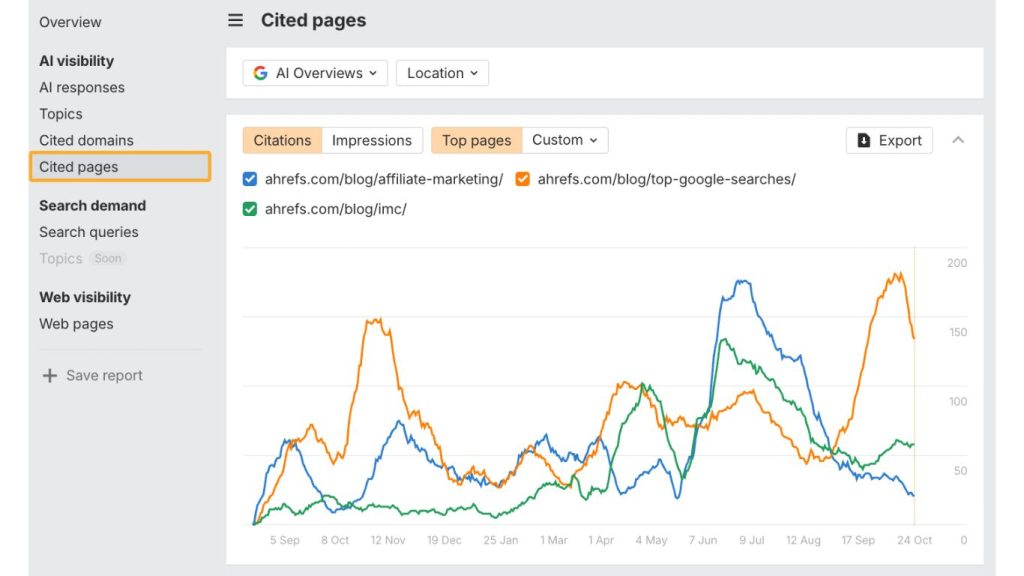Click the download icon in Export button
1024x576 pixels.
click(863, 140)
